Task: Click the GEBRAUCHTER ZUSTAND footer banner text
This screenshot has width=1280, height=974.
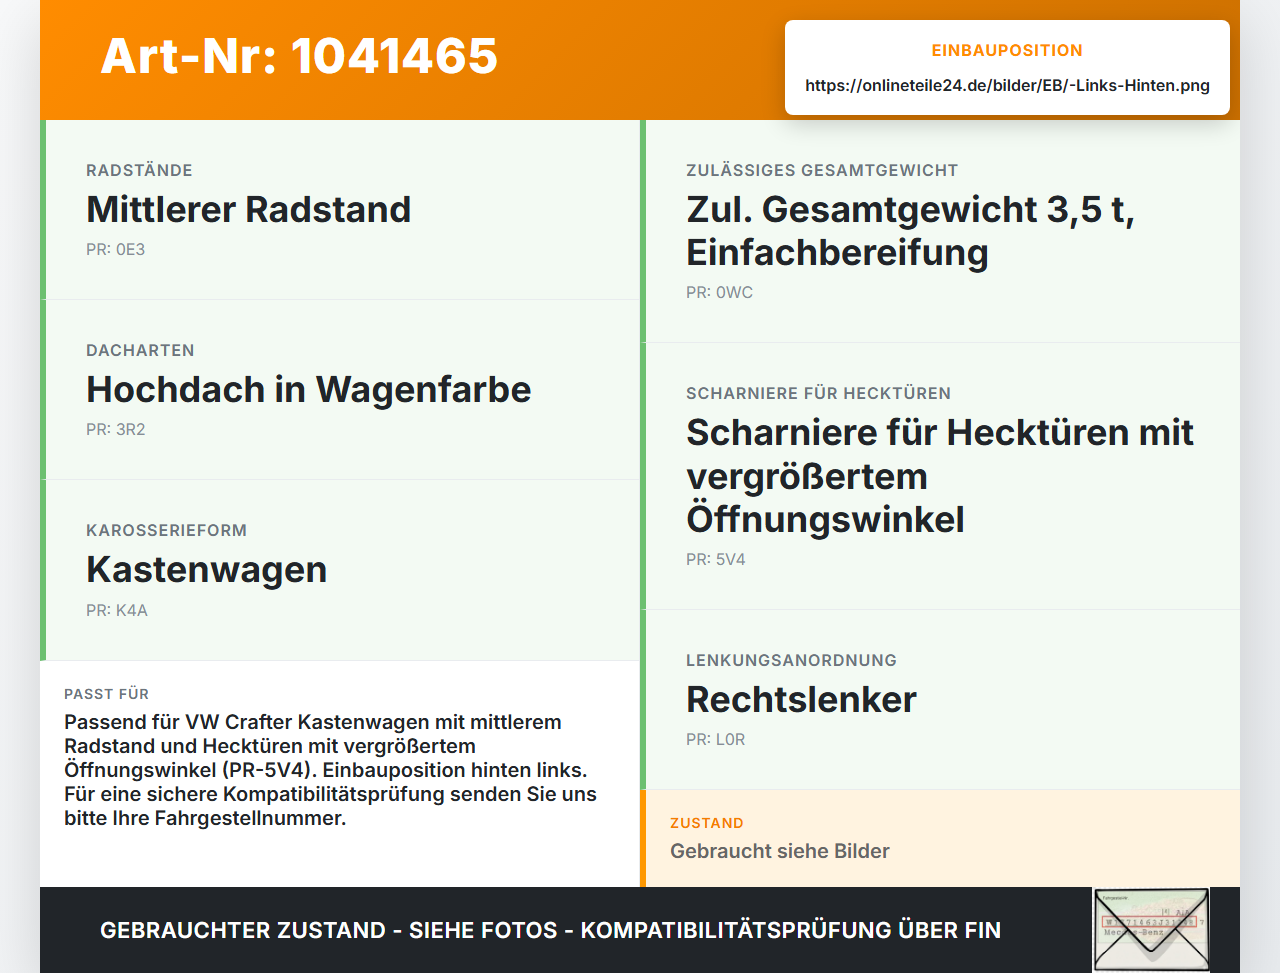Action: pos(550,930)
